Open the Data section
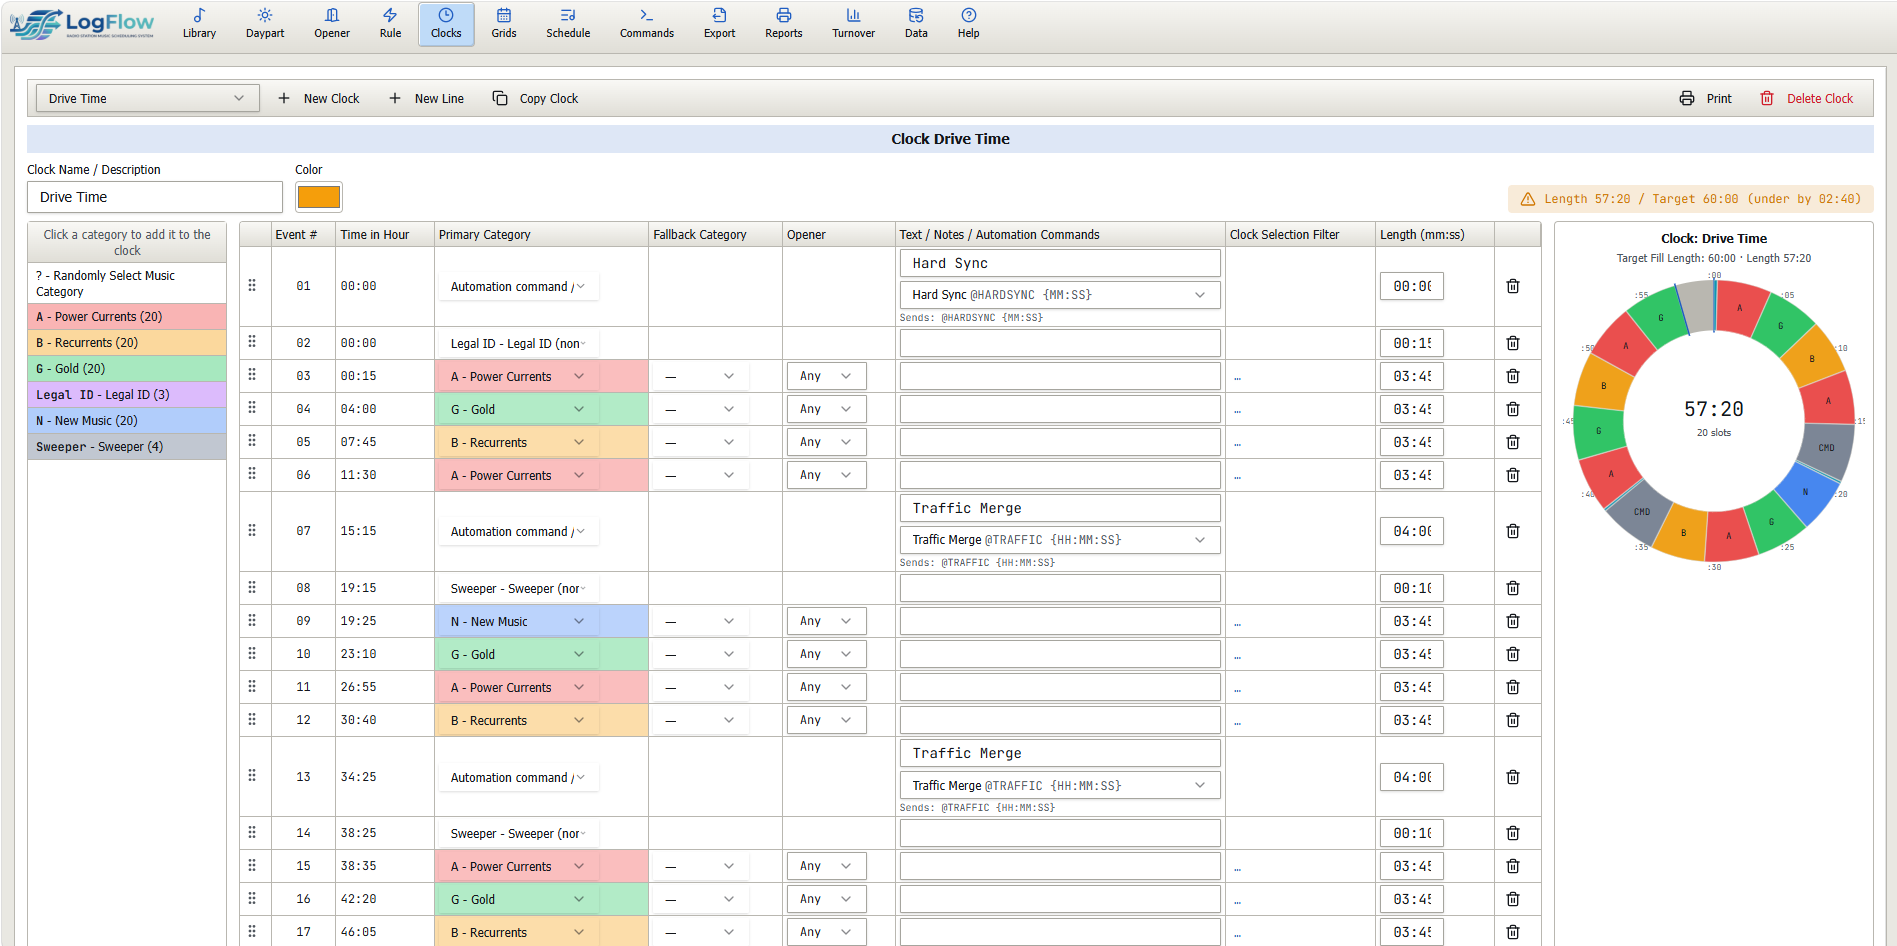The image size is (1897, 946). coord(916,24)
